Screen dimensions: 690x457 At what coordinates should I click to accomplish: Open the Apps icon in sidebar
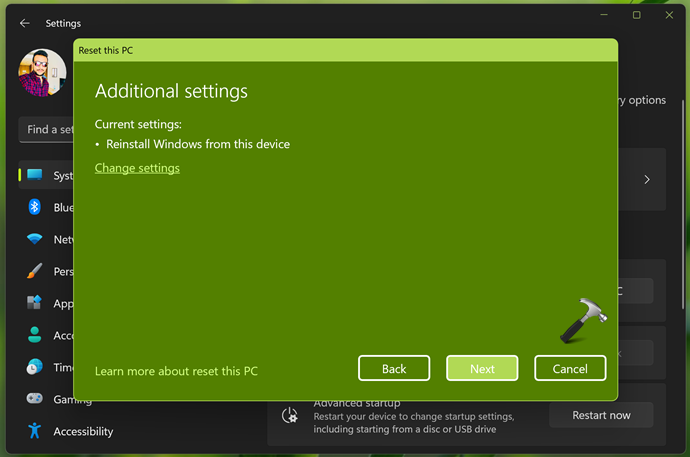(x=35, y=303)
